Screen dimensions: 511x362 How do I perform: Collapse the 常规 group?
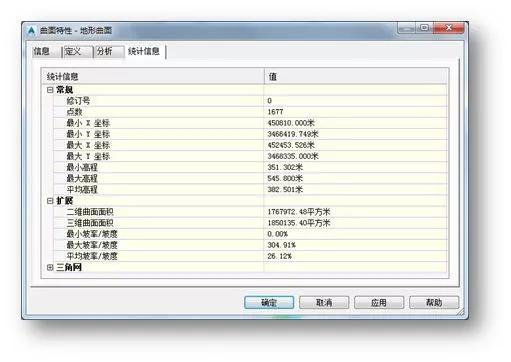[50, 90]
